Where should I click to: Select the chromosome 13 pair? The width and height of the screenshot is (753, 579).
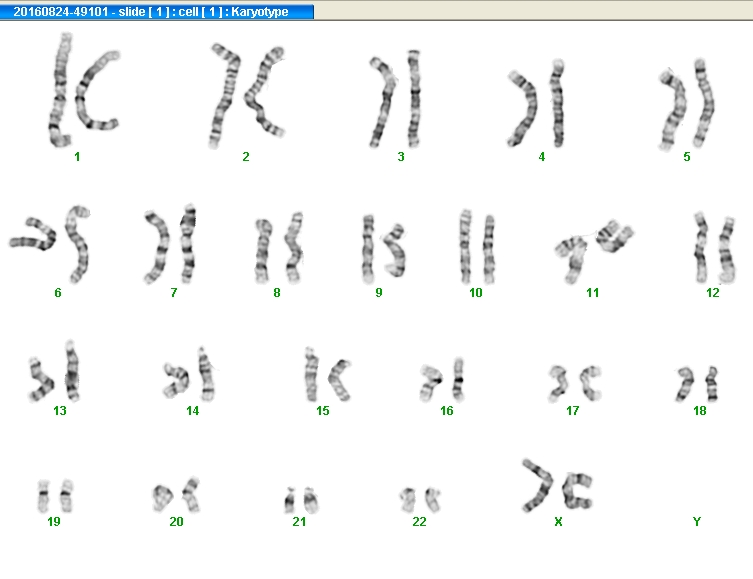click(x=54, y=371)
